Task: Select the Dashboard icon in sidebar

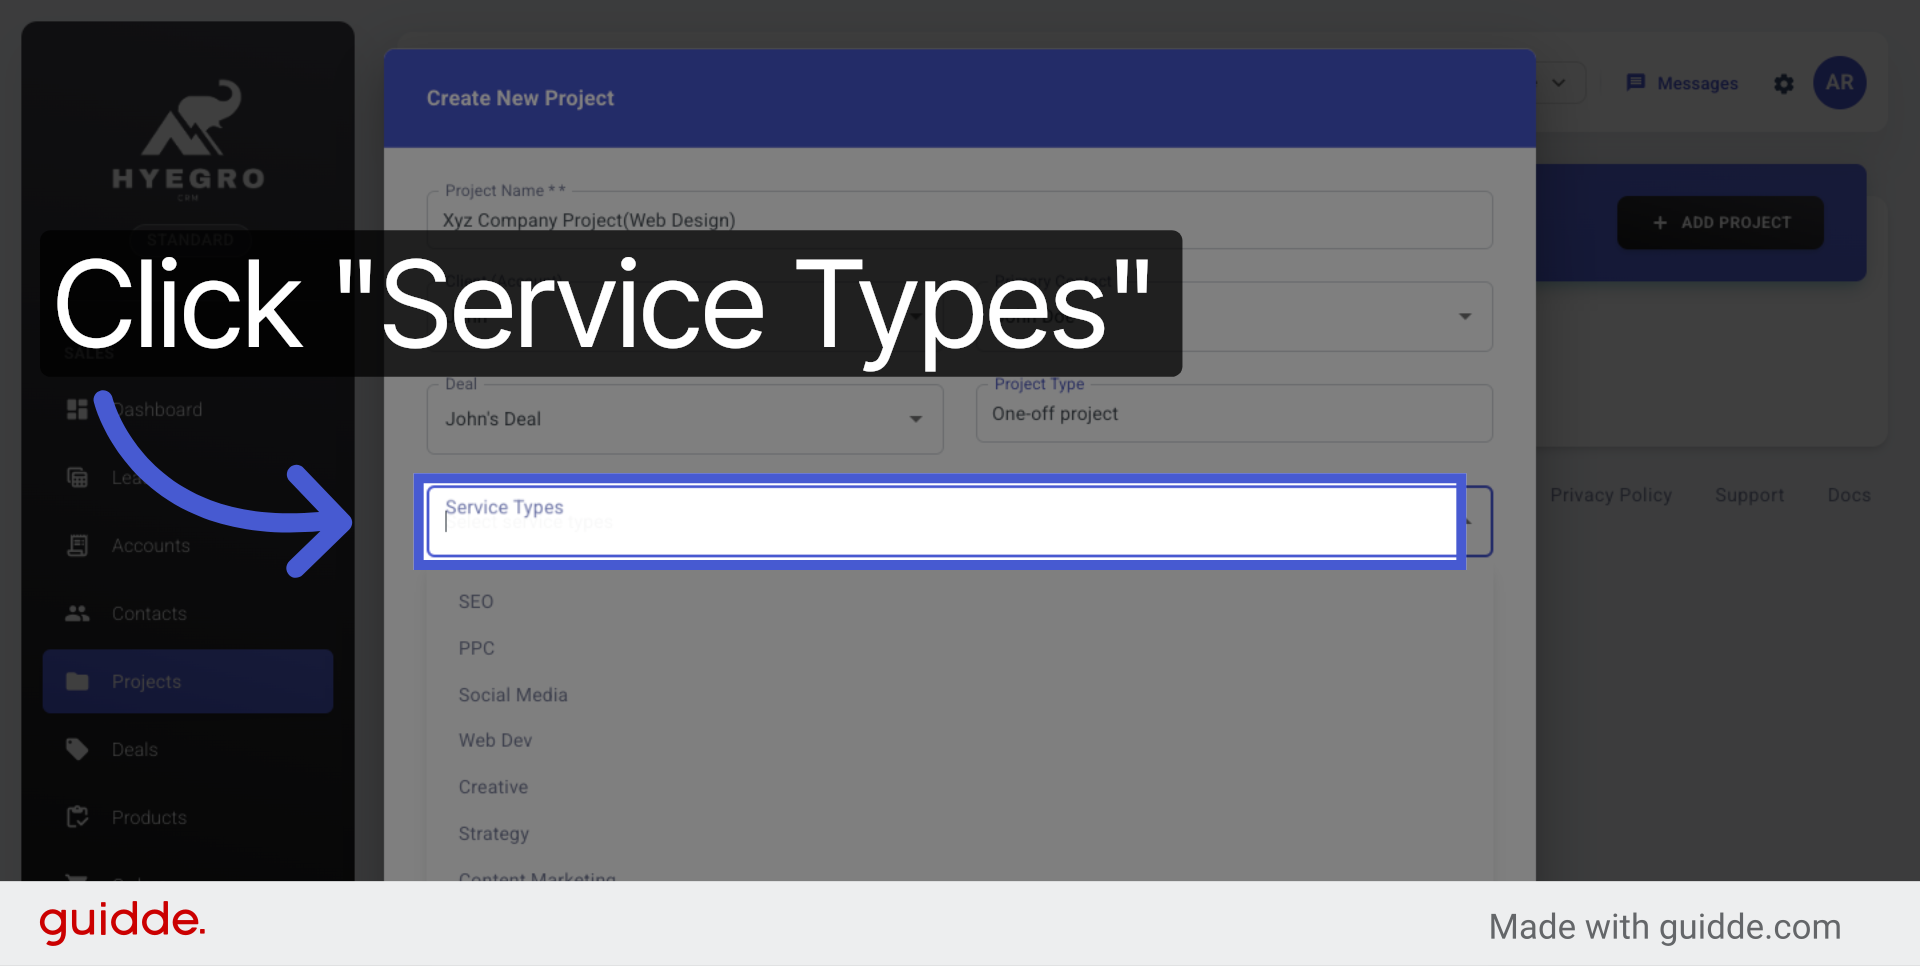Action: point(77,409)
